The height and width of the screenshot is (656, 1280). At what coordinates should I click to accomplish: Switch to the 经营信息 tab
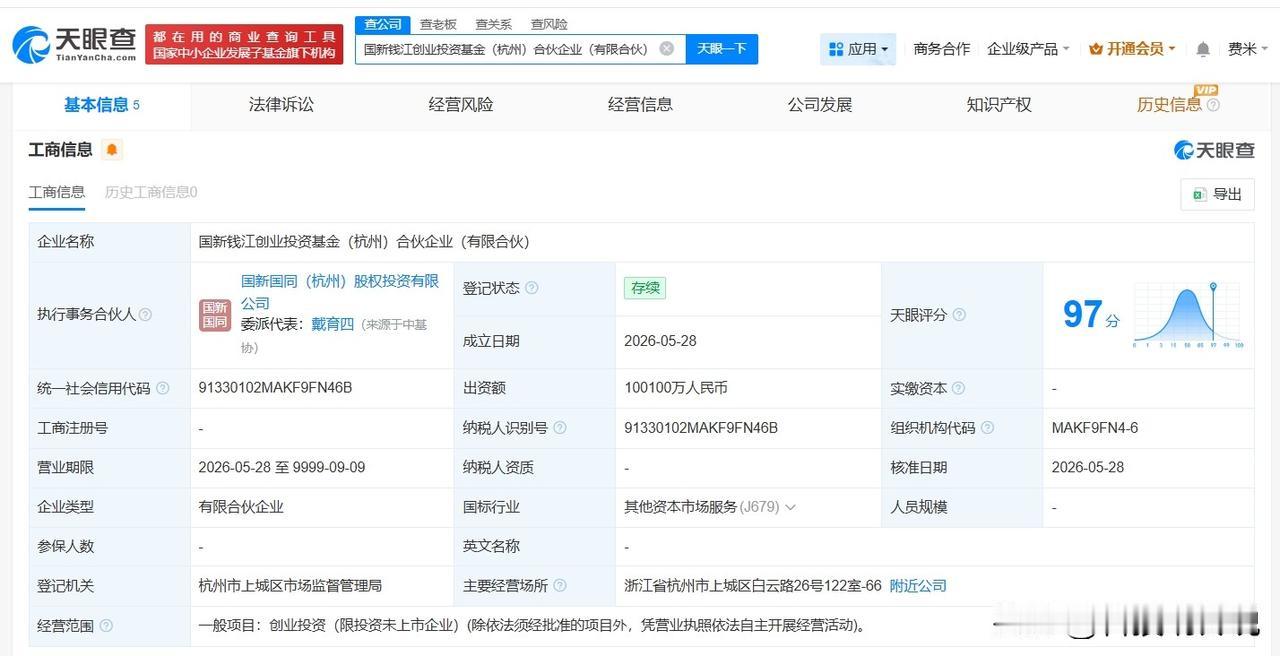point(640,105)
